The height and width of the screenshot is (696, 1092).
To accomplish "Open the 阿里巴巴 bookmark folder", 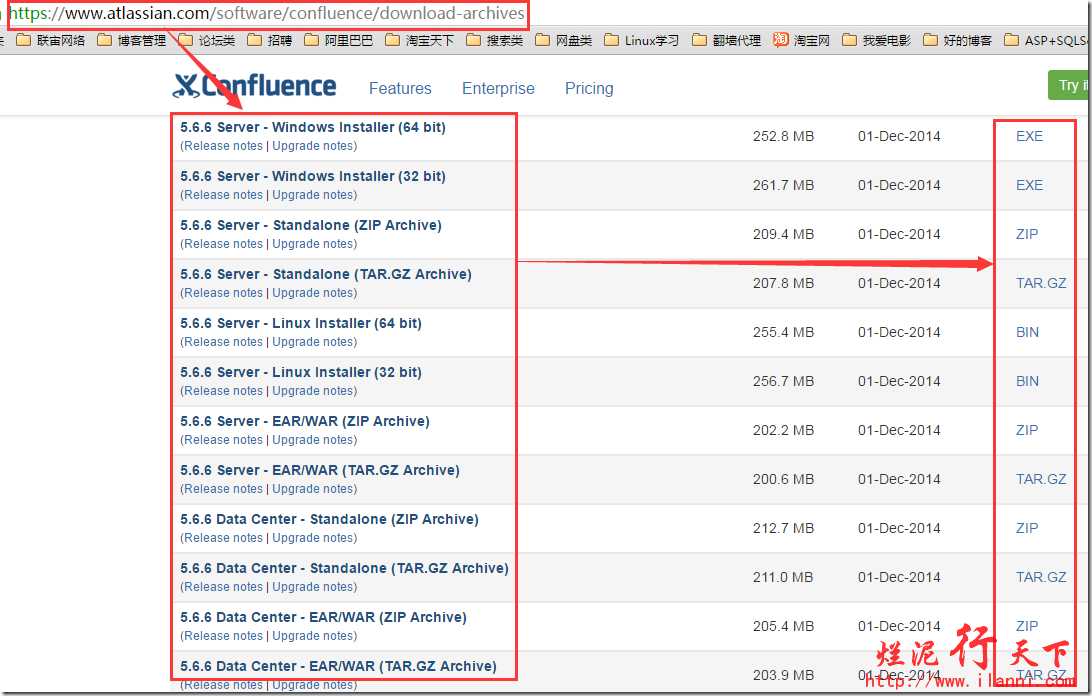I will point(338,40).
